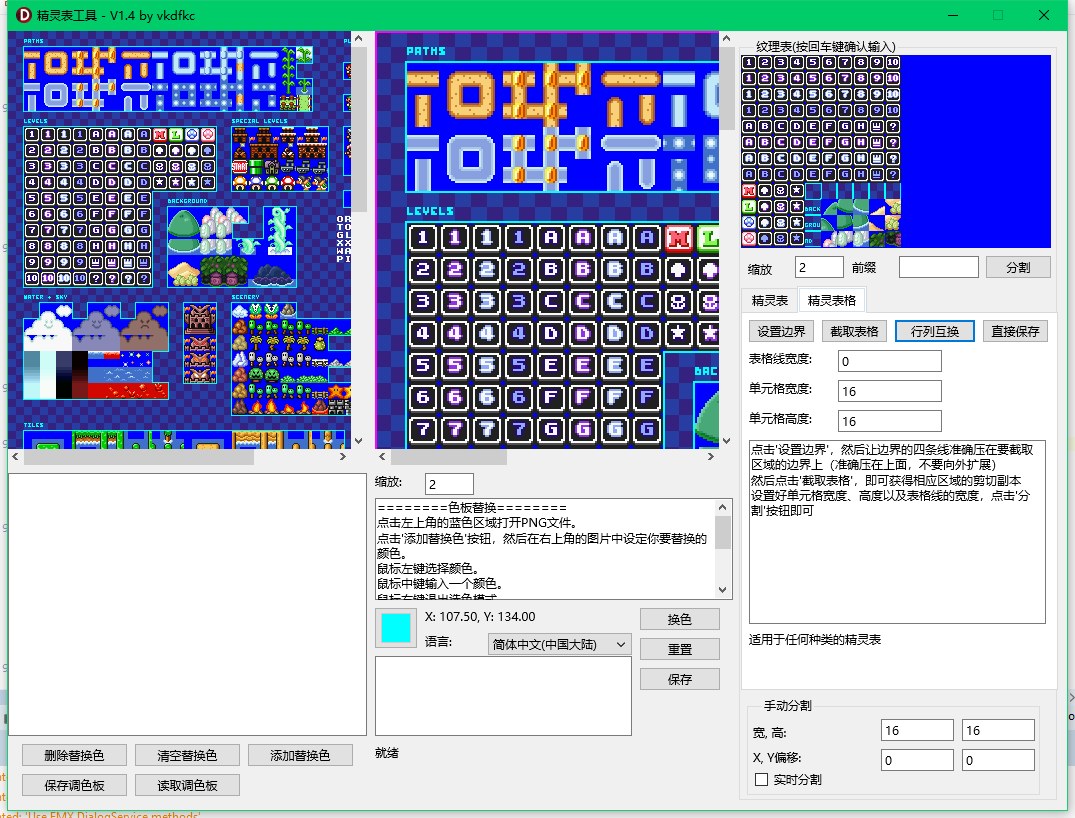Click the 清空替换色 button

pyautogui.click(x=187, y=755)
